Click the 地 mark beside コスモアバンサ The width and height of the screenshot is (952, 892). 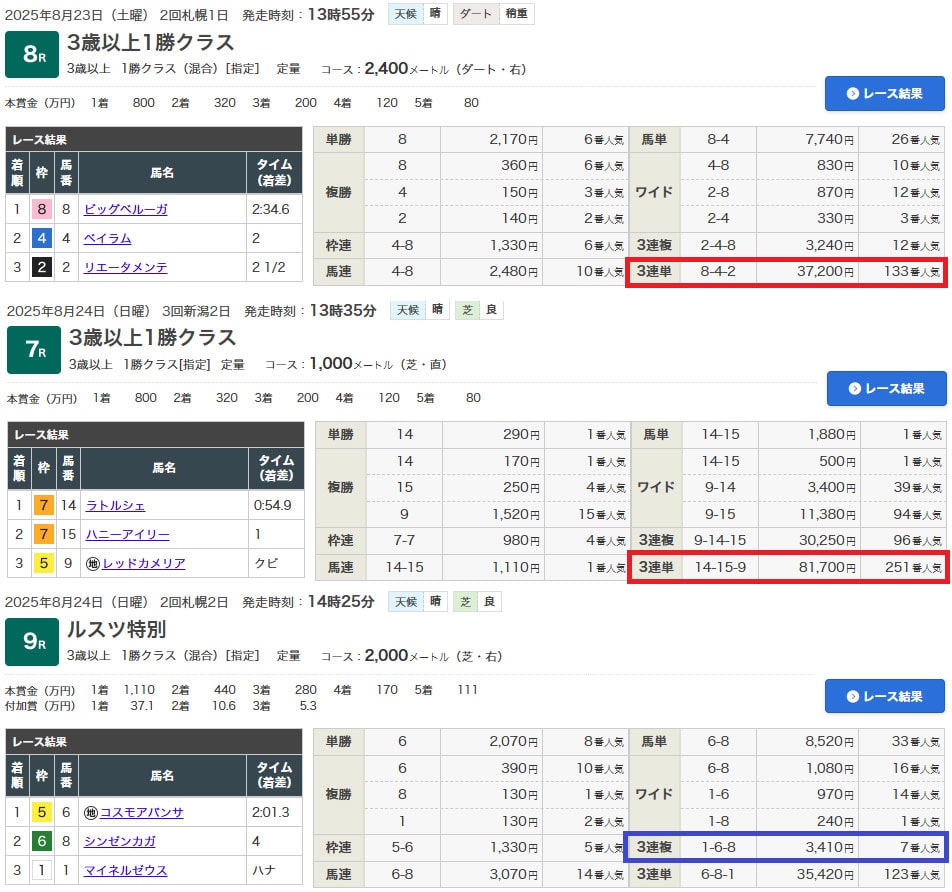click(x=91, y=813)
